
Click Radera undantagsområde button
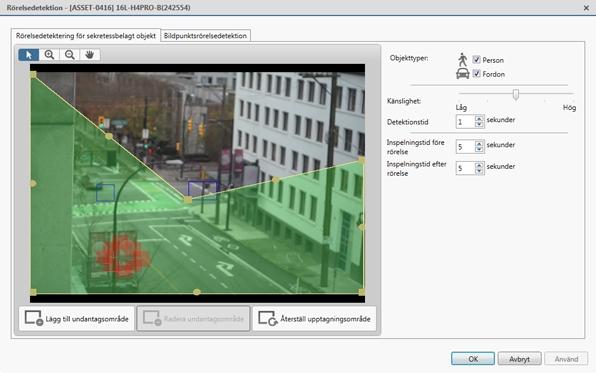tap(193, 319)
